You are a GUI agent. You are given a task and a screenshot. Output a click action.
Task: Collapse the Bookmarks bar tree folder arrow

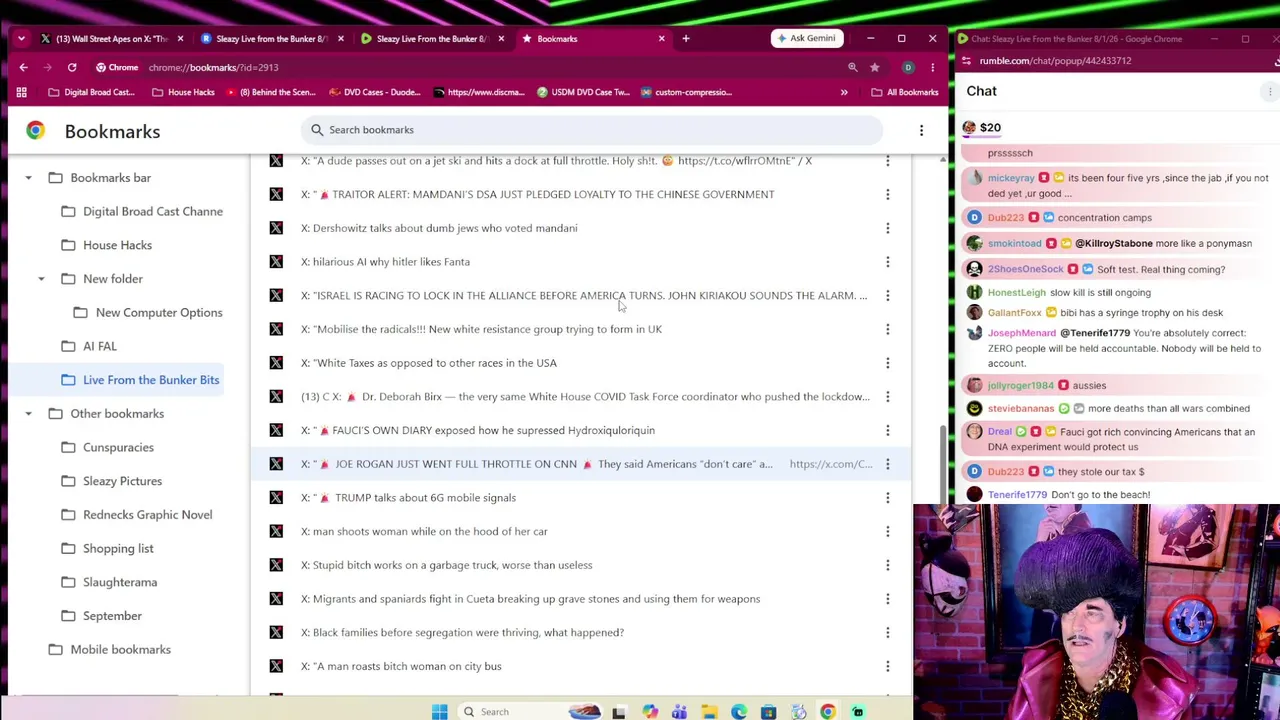point(28,178)
